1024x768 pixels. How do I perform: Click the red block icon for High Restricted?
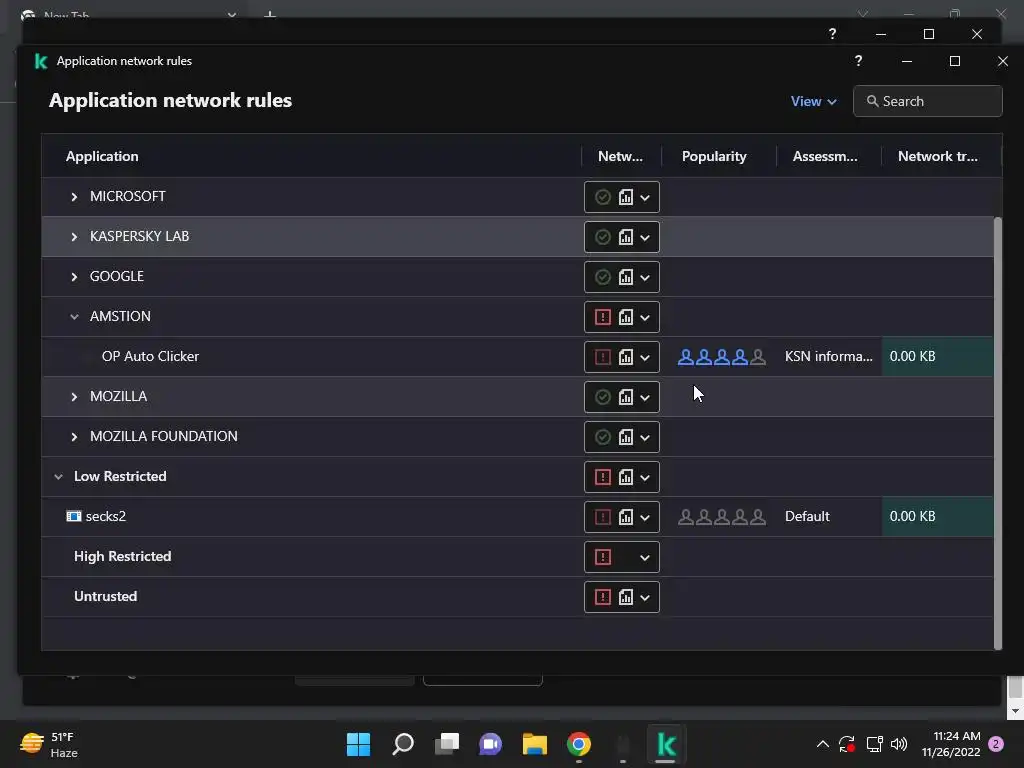tap(603, 557)
